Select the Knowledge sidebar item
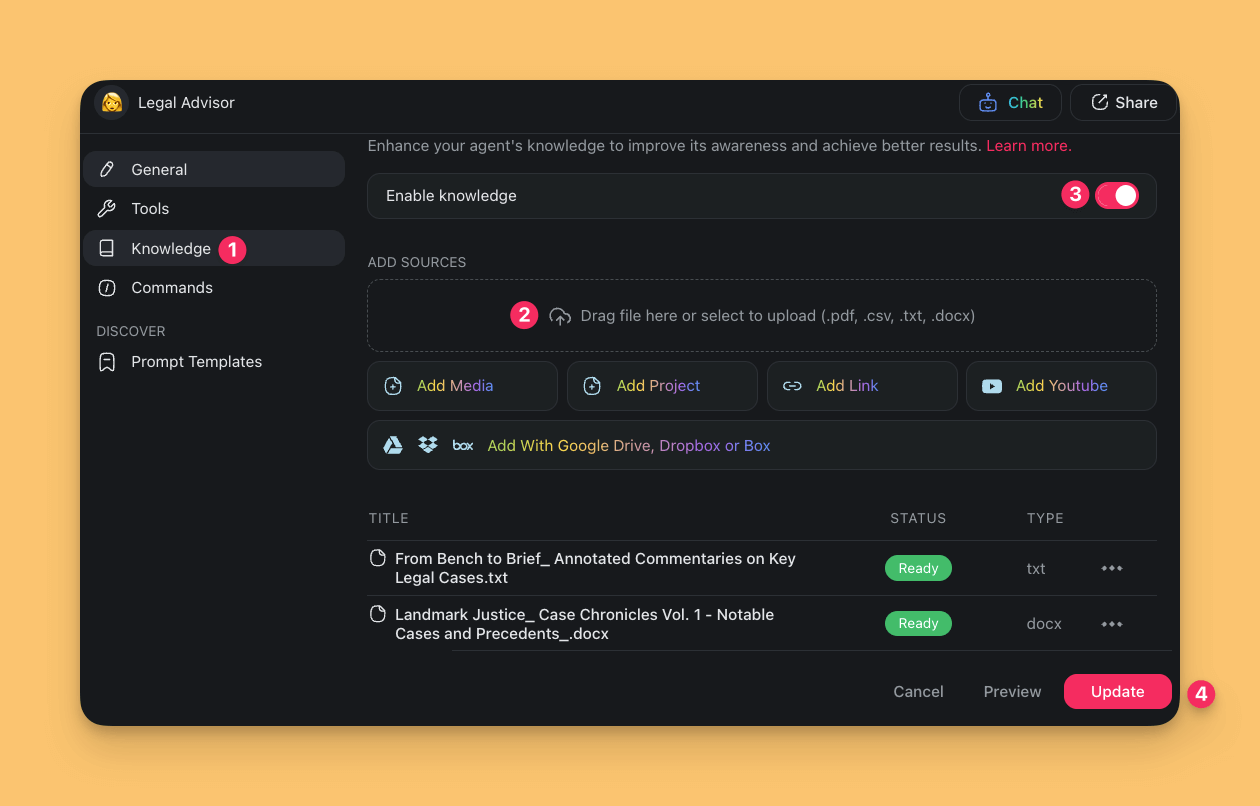The height and width of the screenshot is (806, 1260). coord(170,248)
